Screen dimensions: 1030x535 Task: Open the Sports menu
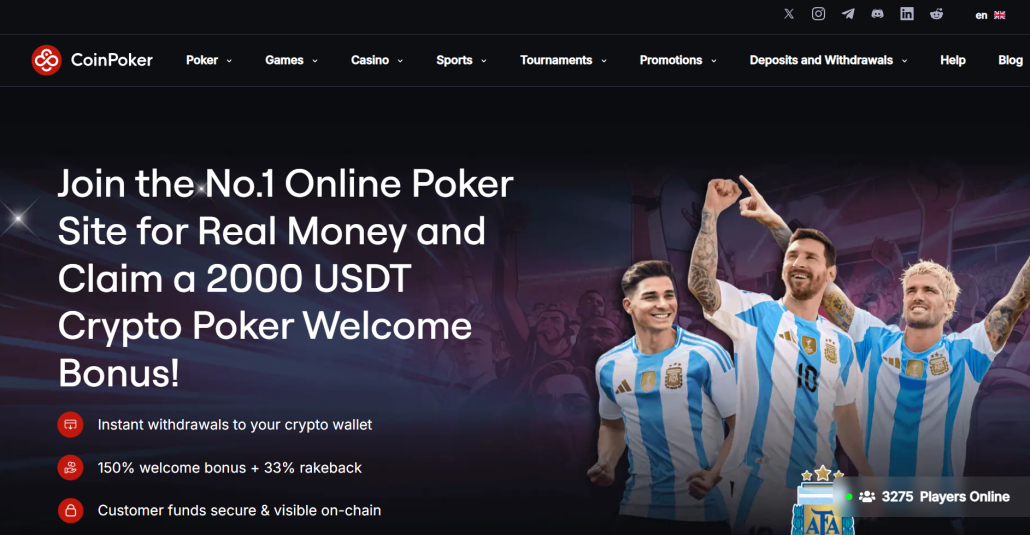point(461,60)
